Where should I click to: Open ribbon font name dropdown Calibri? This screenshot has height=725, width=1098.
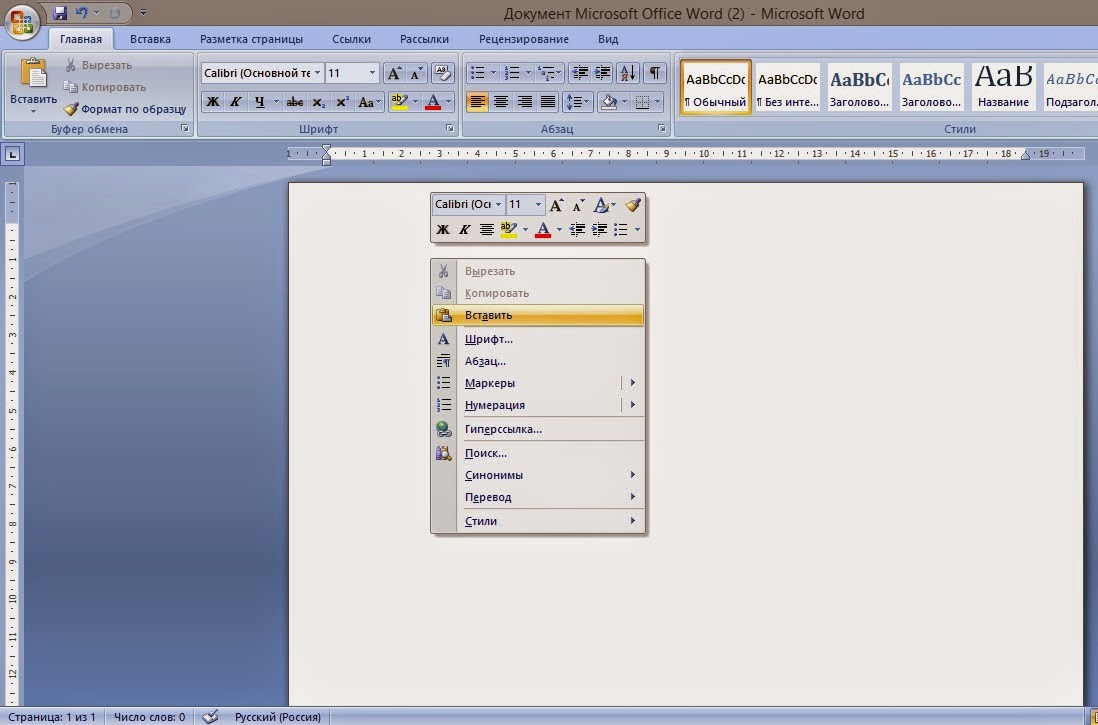(317, 73)
